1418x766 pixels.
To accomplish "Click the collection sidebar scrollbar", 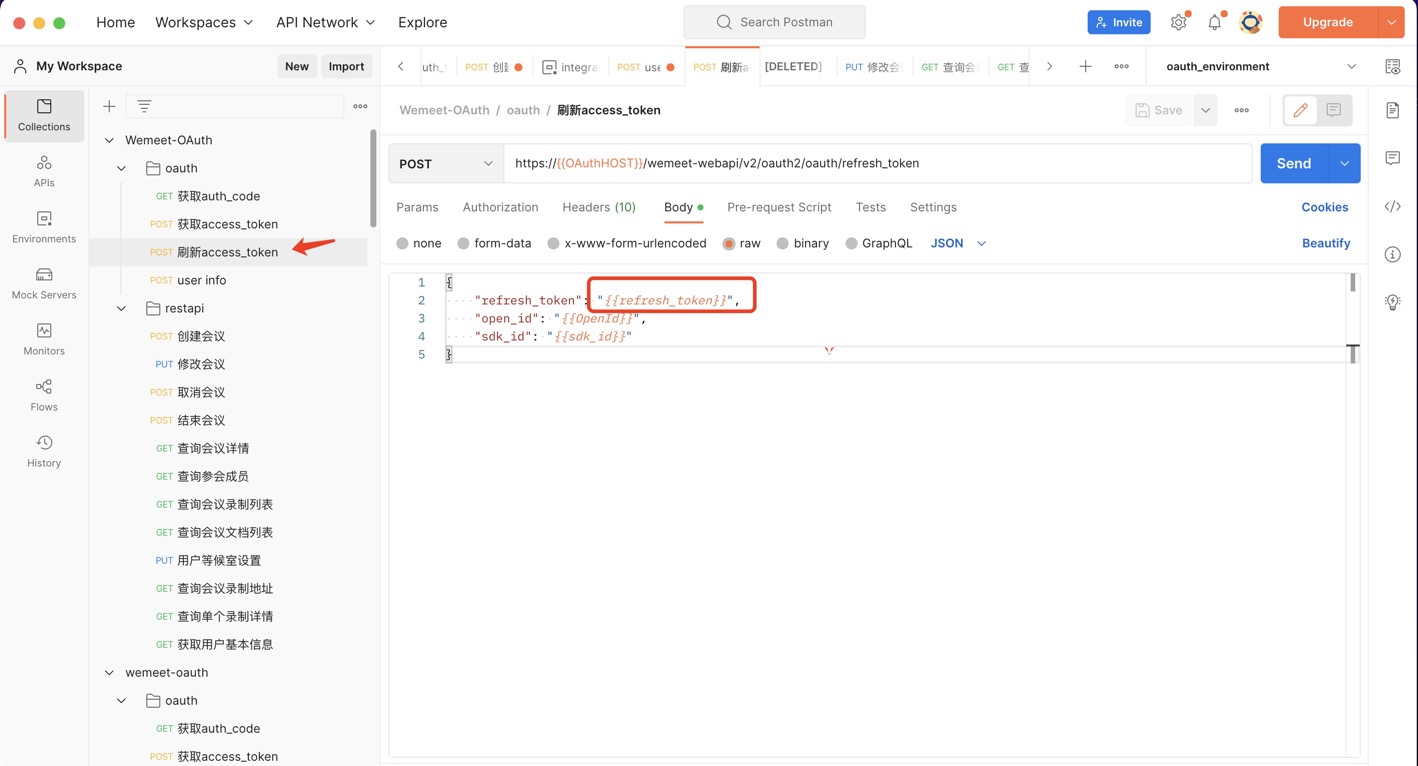I will 373,178.
